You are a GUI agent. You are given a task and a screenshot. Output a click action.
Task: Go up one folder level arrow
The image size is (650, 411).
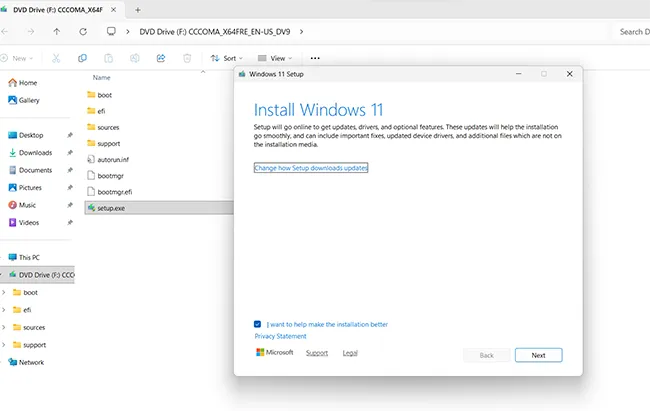point(57,32)
